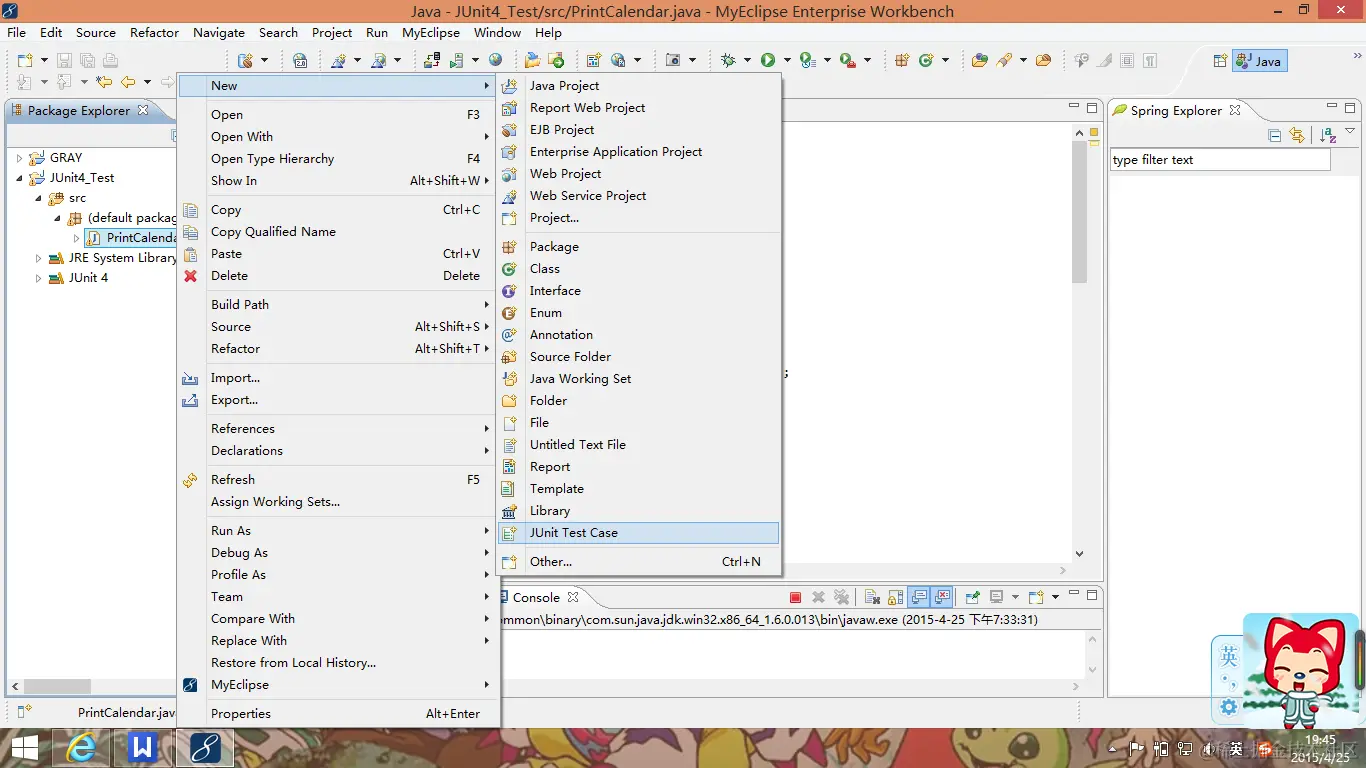
Task: Open the MyEclipse menu in the menu bar
Action: click(431, 32)
